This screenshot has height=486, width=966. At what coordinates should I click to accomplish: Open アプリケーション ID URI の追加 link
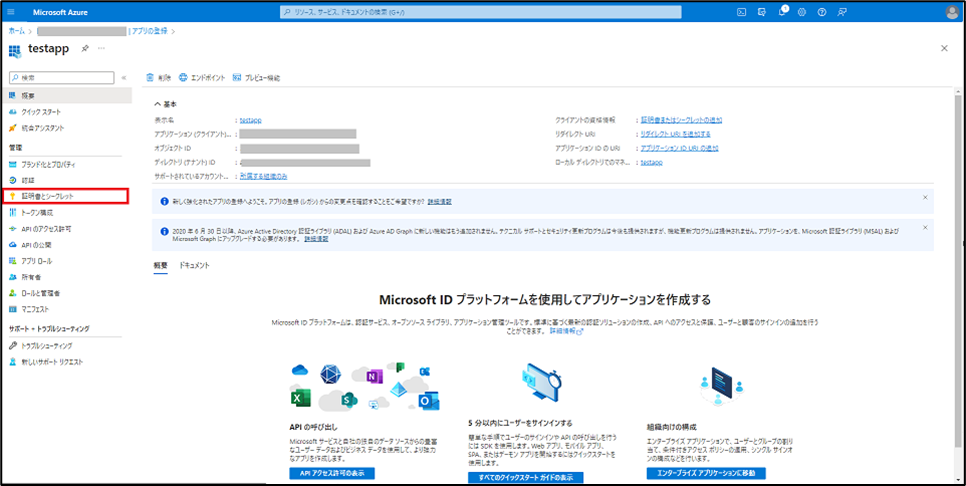tap(680, 148)
